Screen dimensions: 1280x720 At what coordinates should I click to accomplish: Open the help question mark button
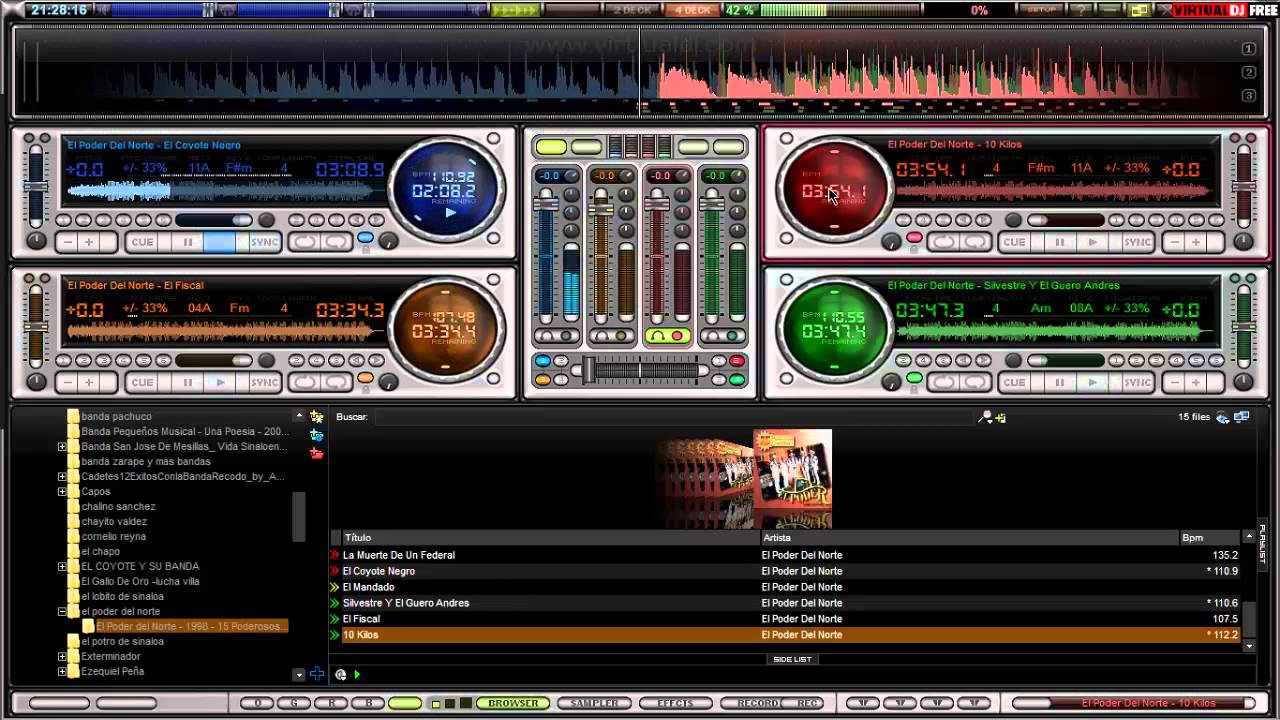pos(1082,10)
